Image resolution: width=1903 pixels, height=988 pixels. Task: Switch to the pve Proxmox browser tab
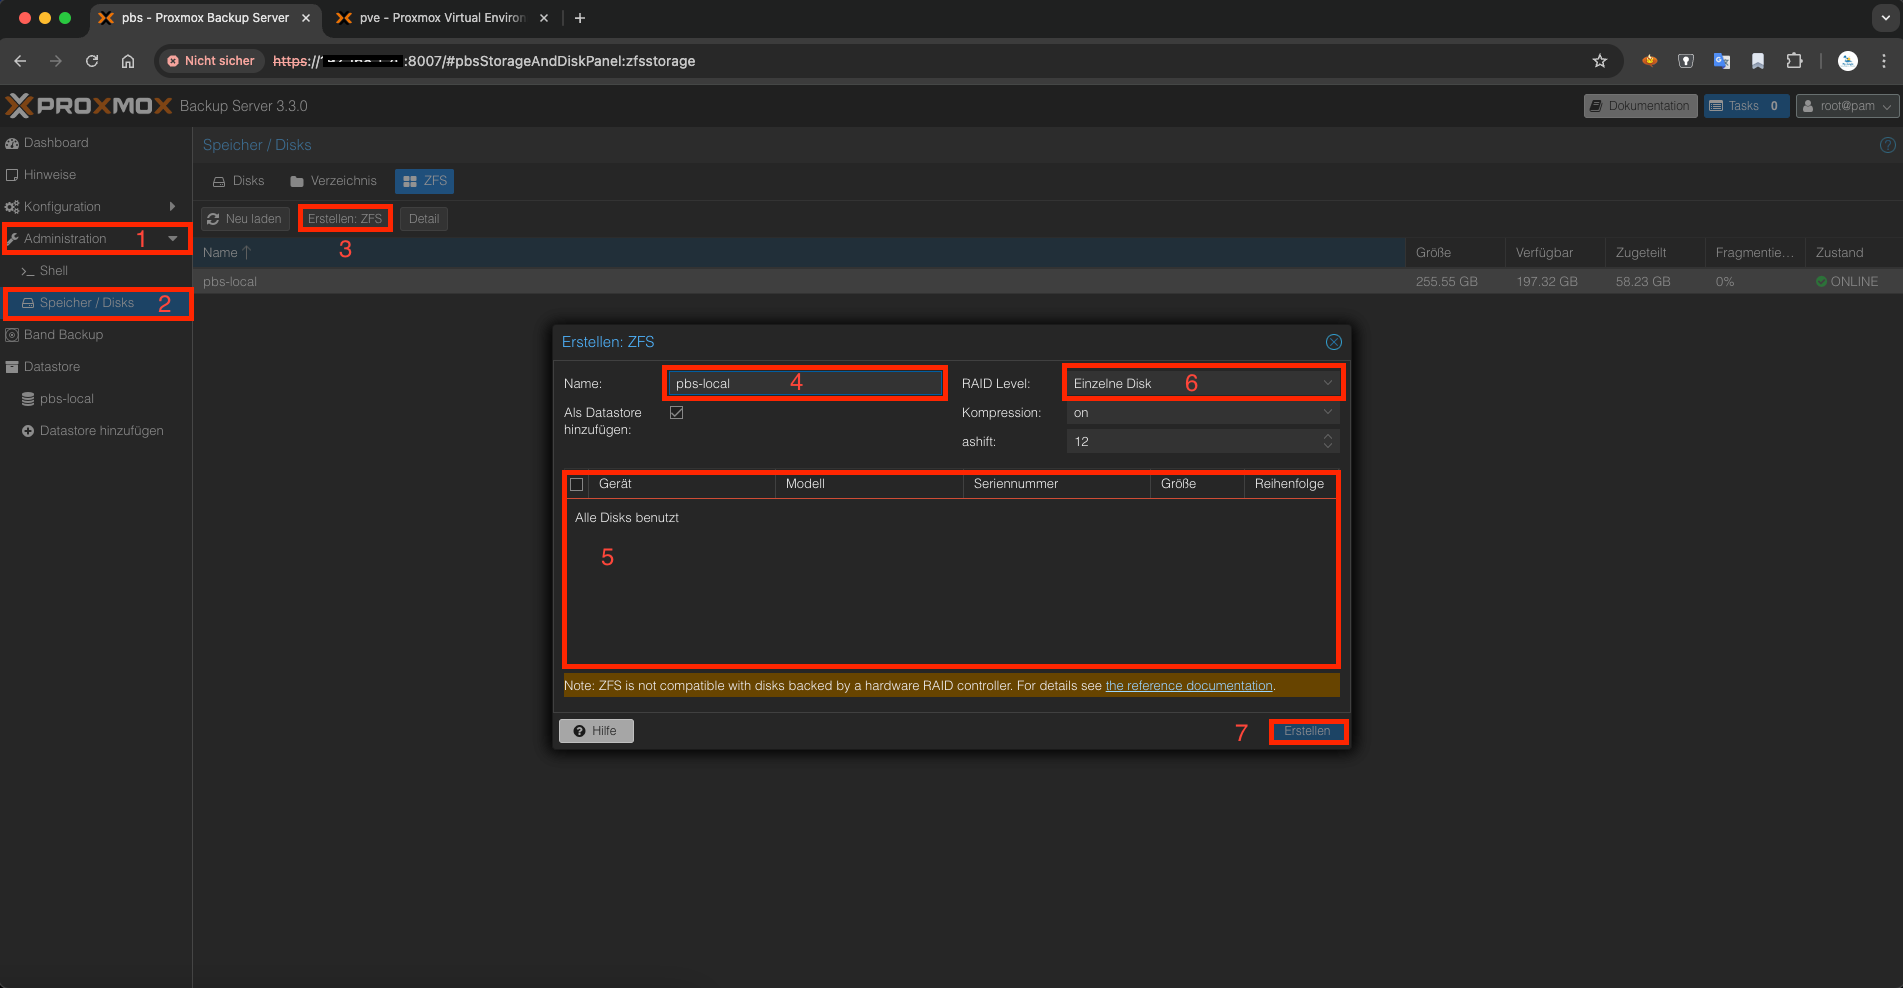point(430,17)
